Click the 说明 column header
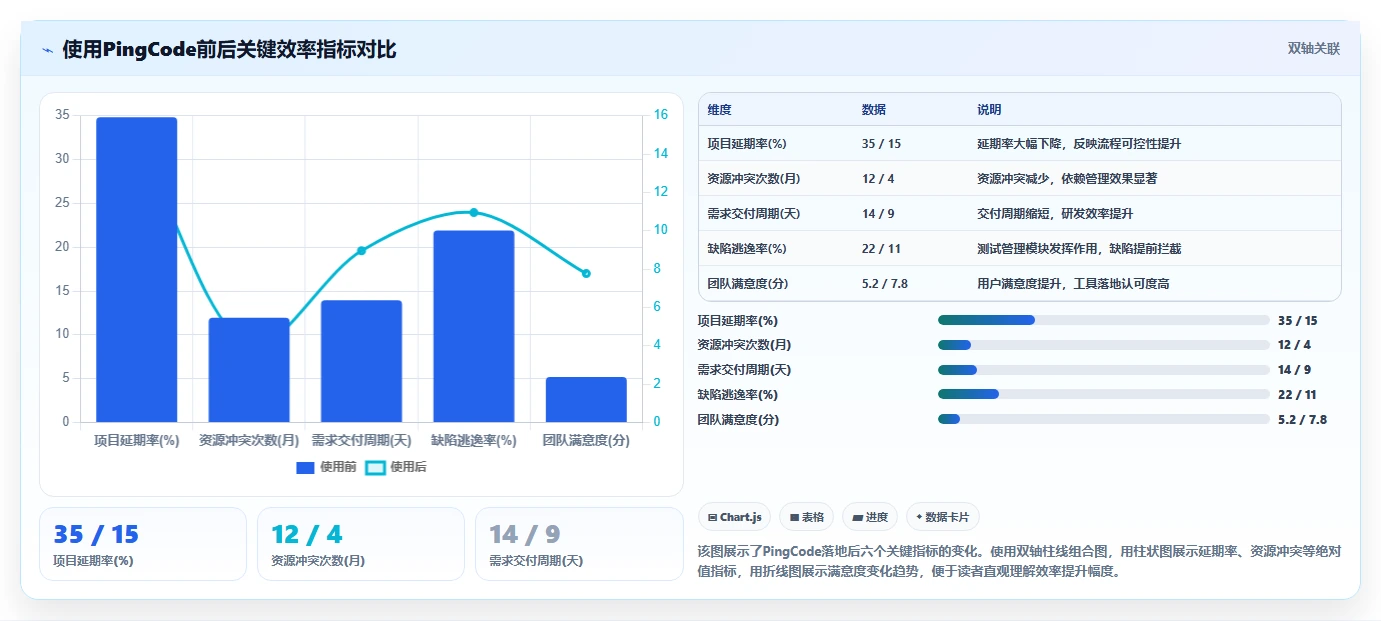This screenshot has height=621, width=1381. click(989, 109)
